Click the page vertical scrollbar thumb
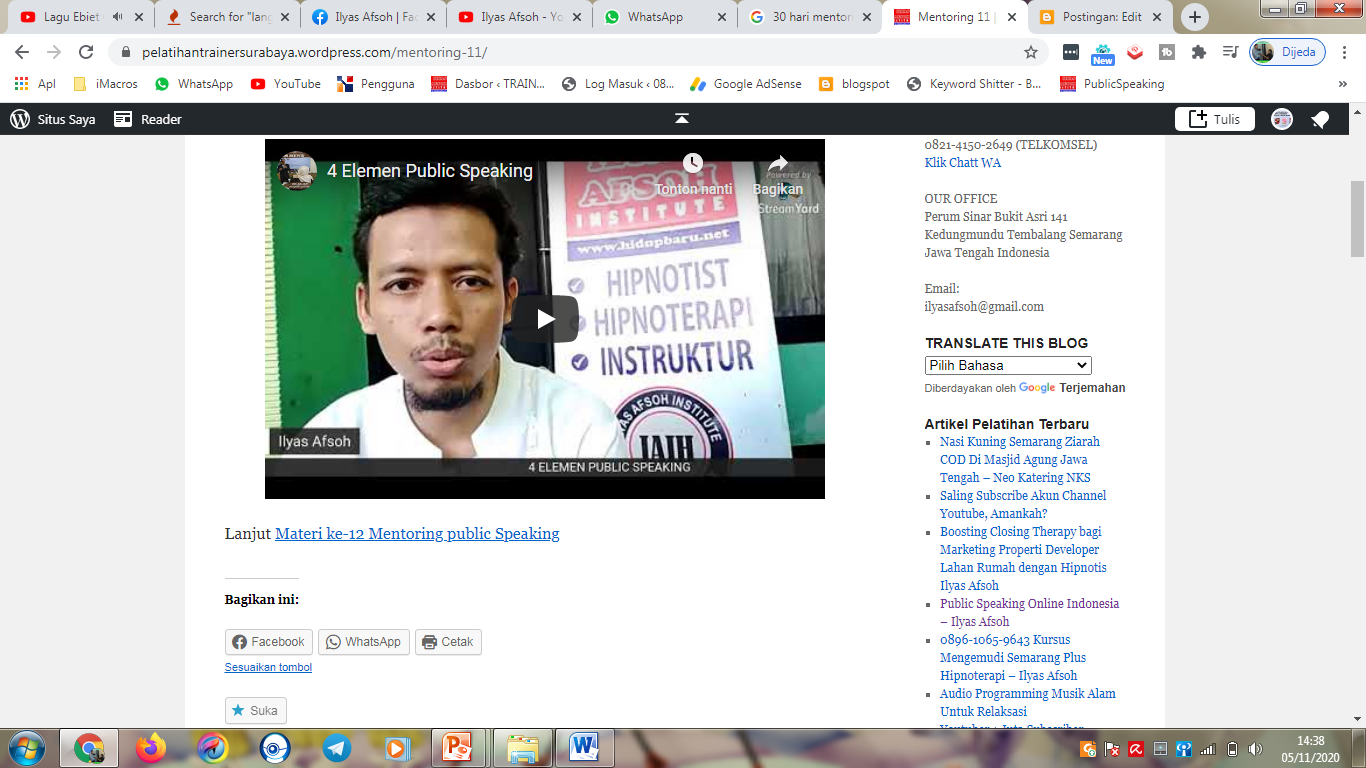The image size is (1366, 768). (x=1357, y=218)
